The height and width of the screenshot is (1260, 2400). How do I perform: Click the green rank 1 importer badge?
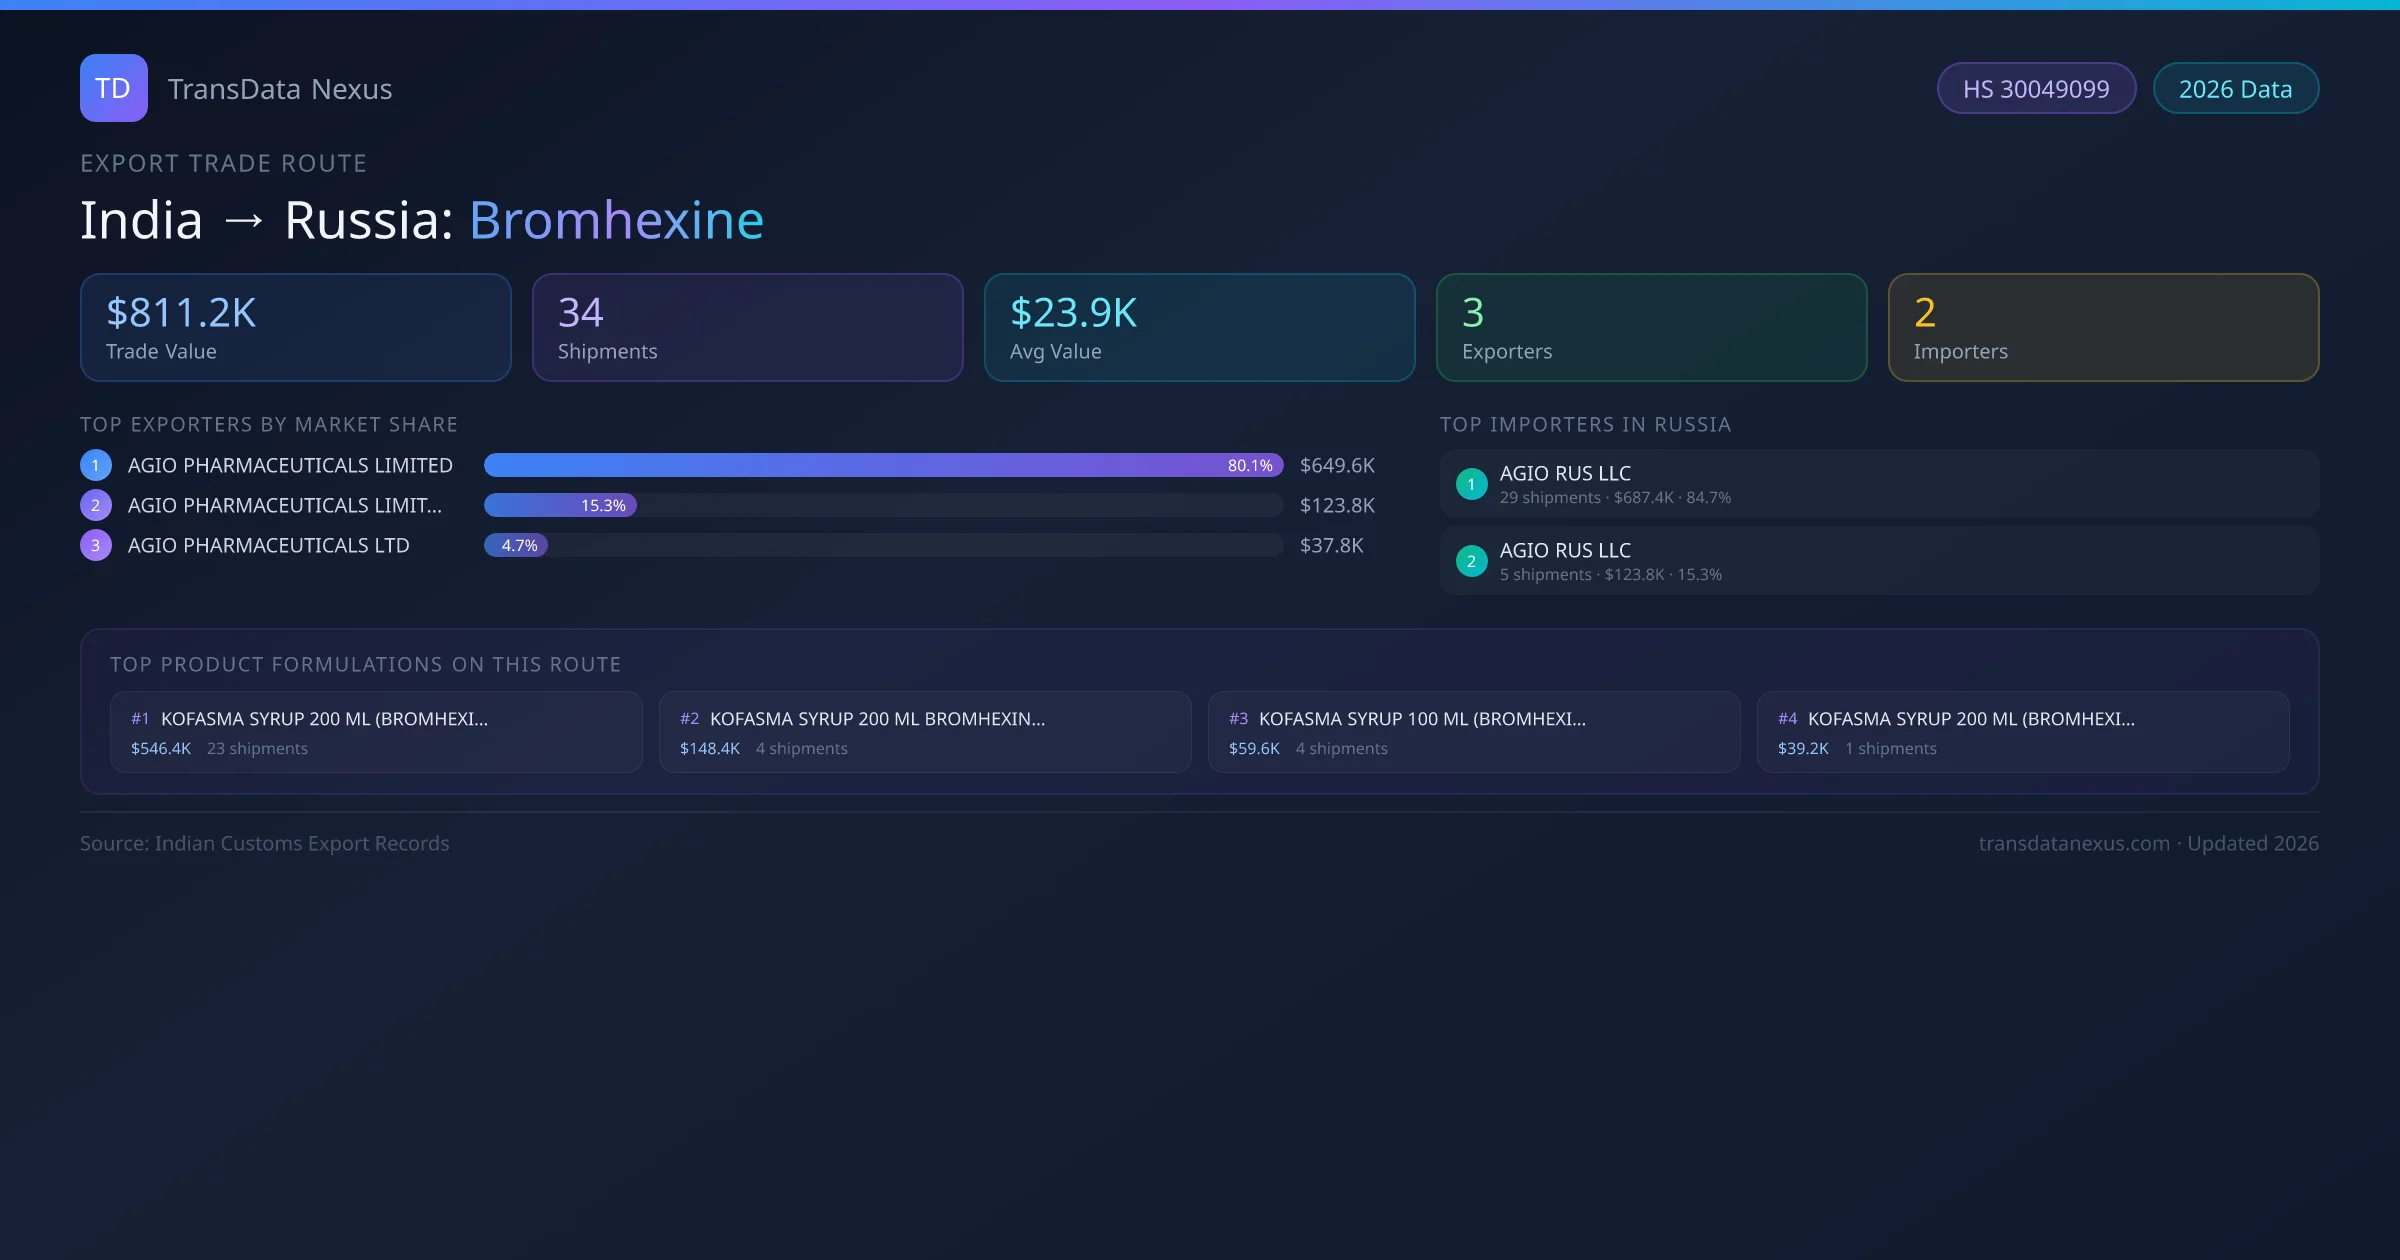[x=1471, y=484]
